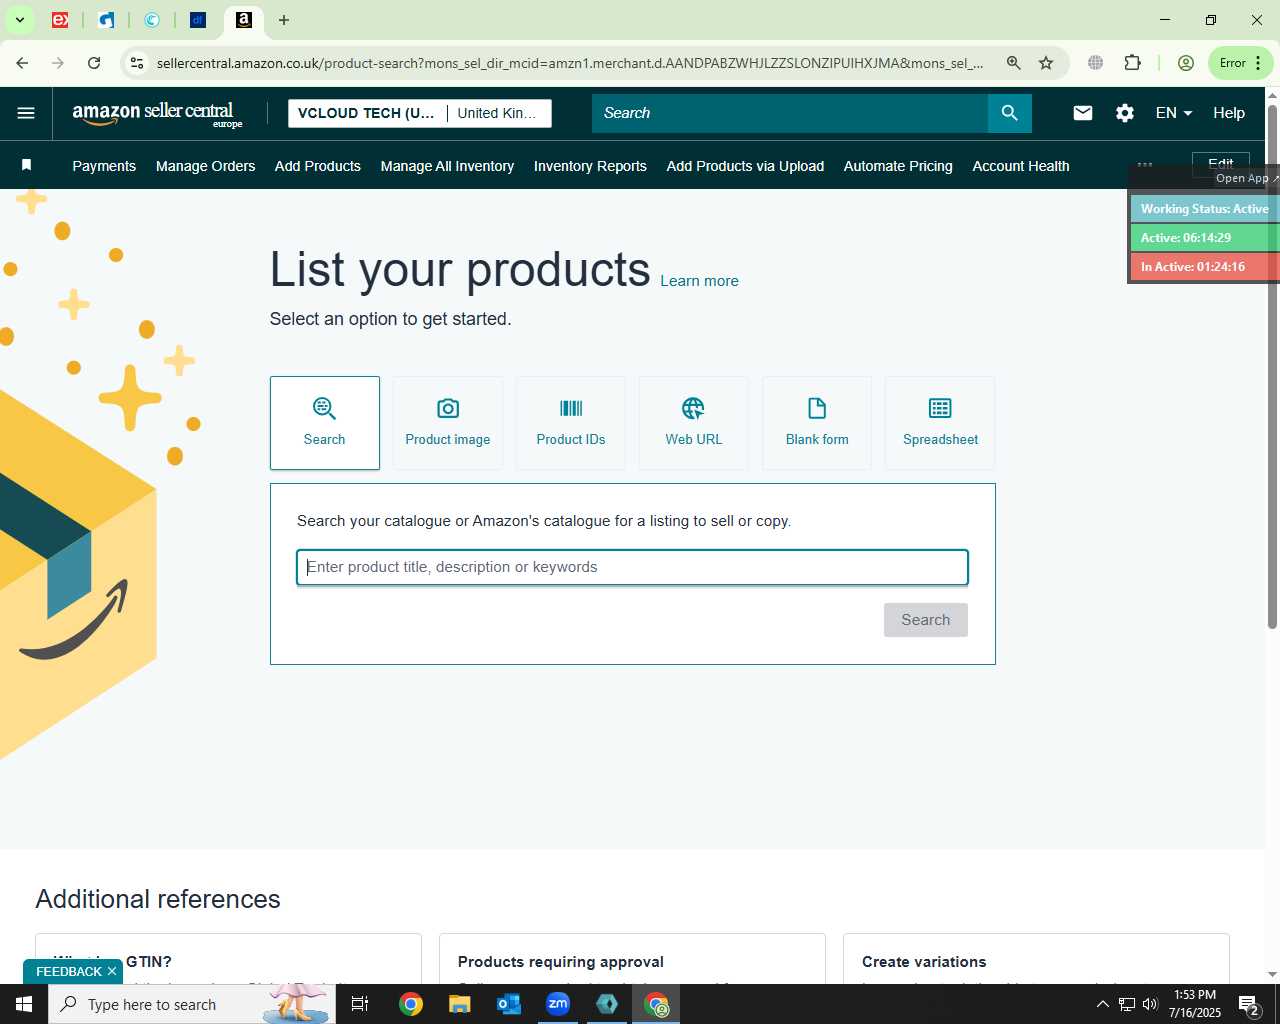Open the Chrome profile icon
The image size is (1280, 1024).
pyautogui.click(x=1186, y=63)
